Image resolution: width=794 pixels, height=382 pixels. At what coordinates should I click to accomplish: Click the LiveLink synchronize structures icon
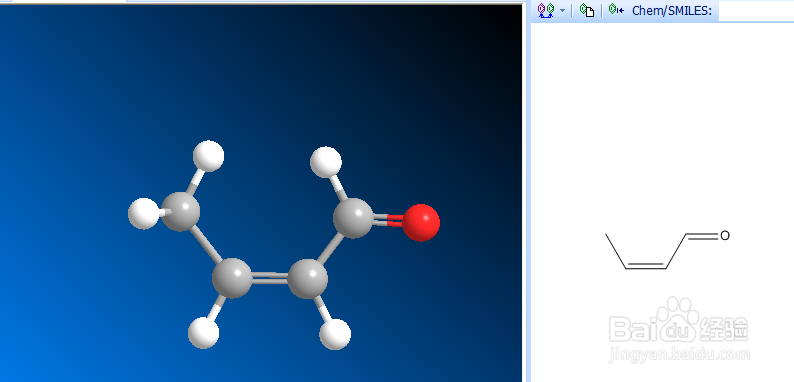click(x=546, y=10)
